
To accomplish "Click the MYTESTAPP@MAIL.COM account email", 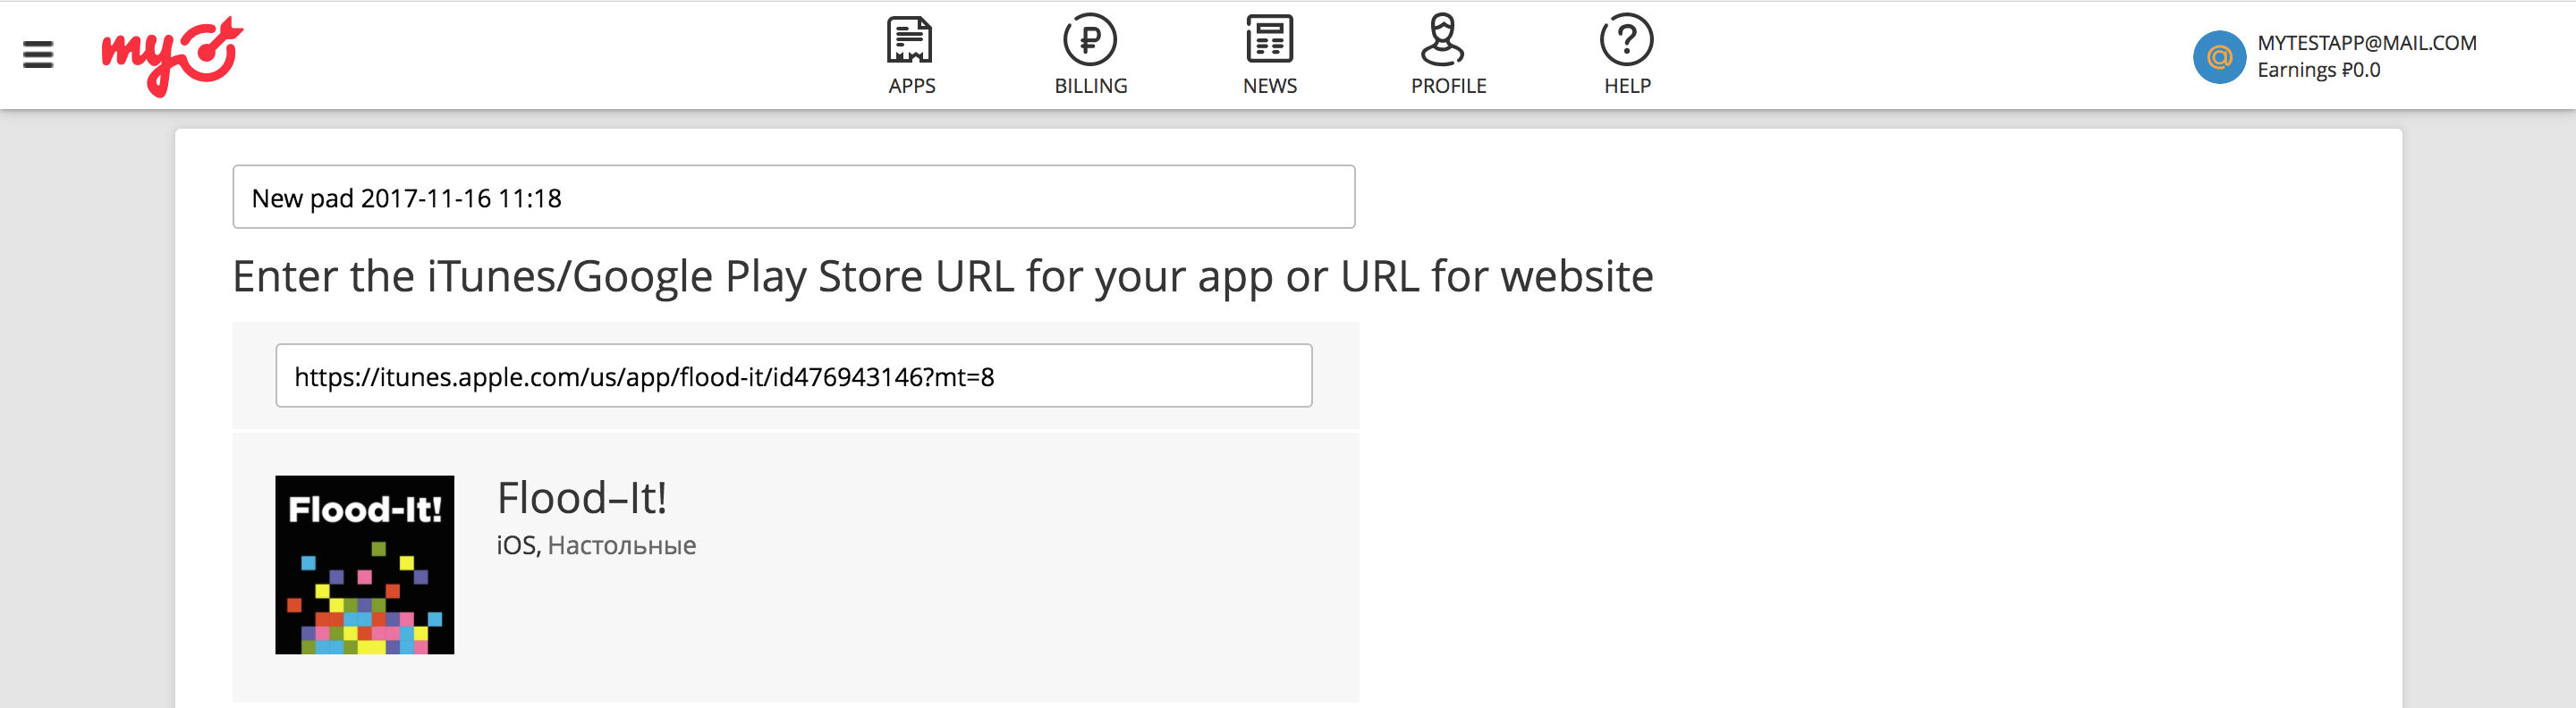I will tap(2366, 43).
